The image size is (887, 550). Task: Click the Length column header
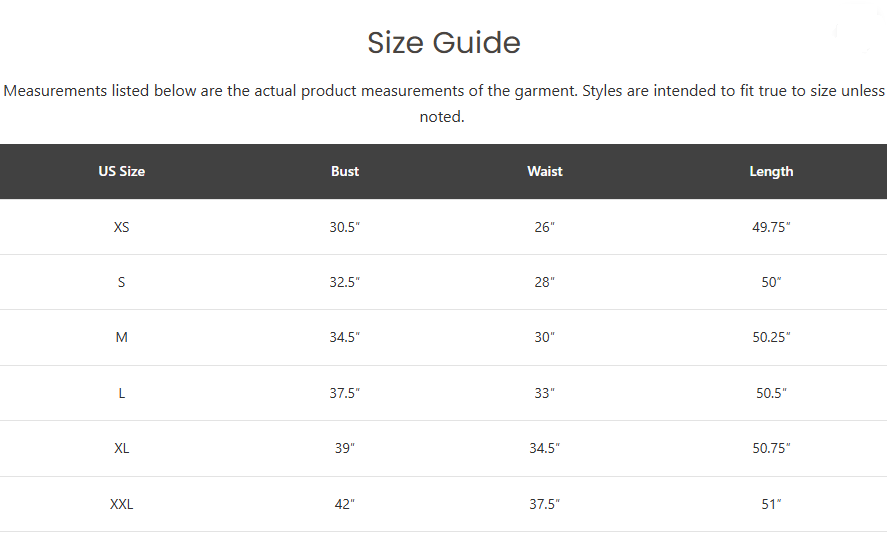[771, 171]
